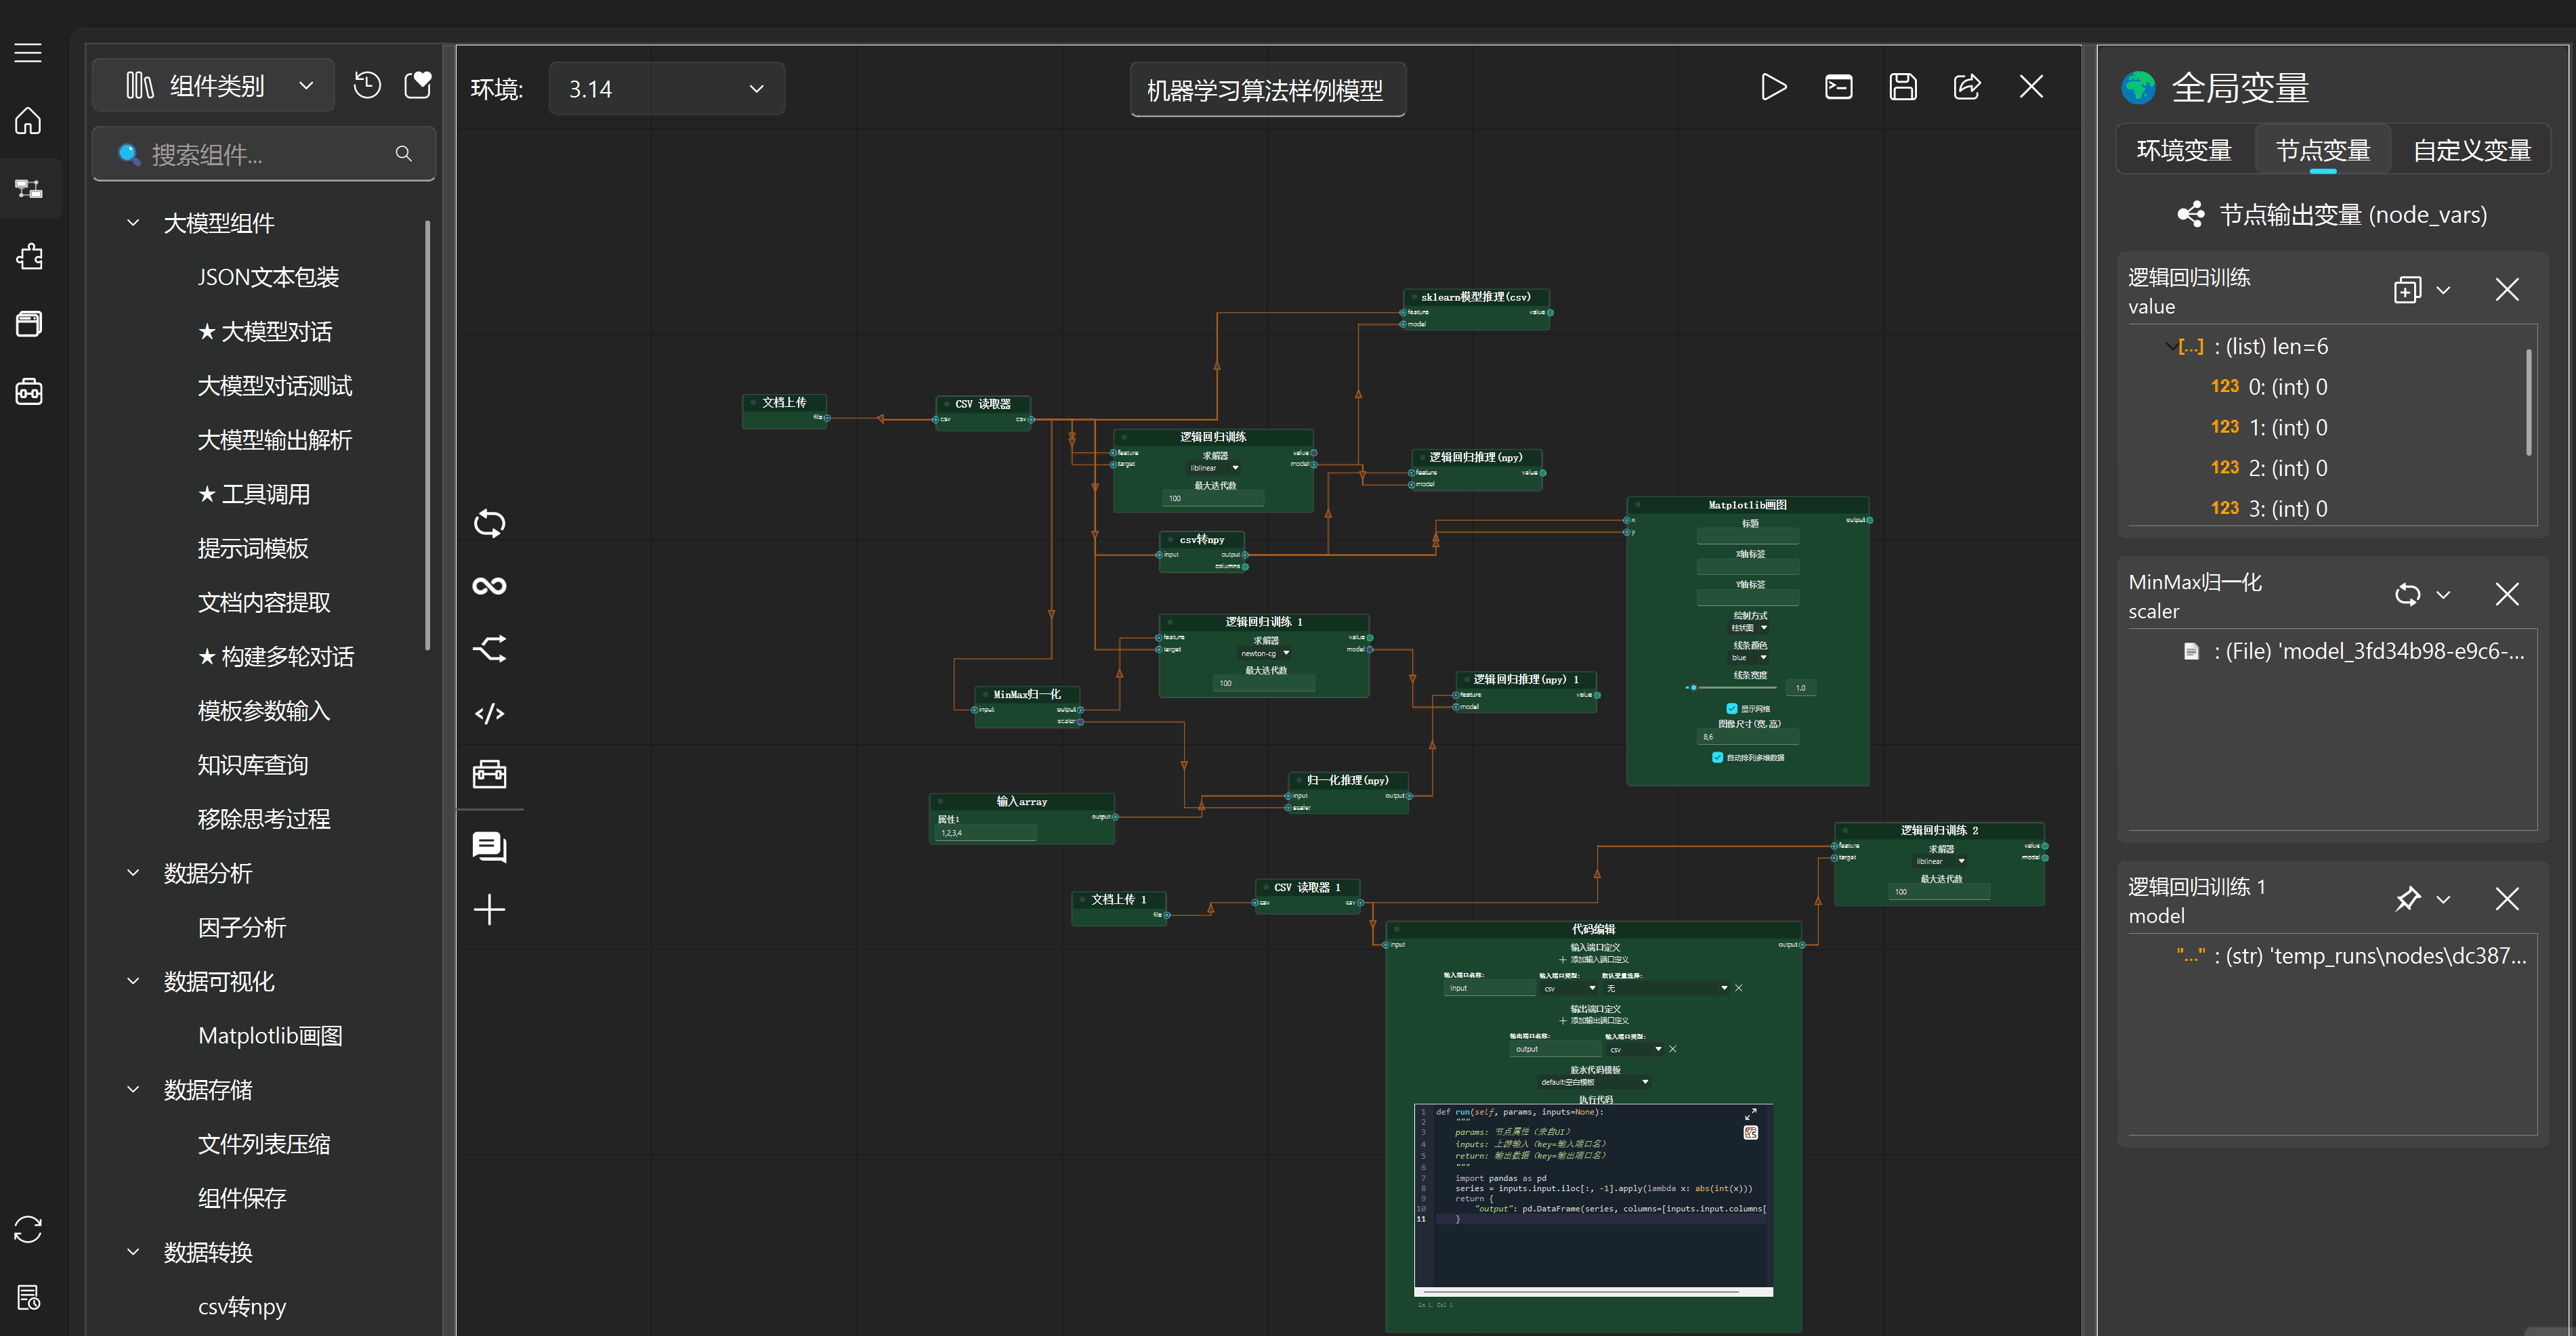
Task: Collapse the 数据存储 tree group
Action: (x=133, y=1089)
